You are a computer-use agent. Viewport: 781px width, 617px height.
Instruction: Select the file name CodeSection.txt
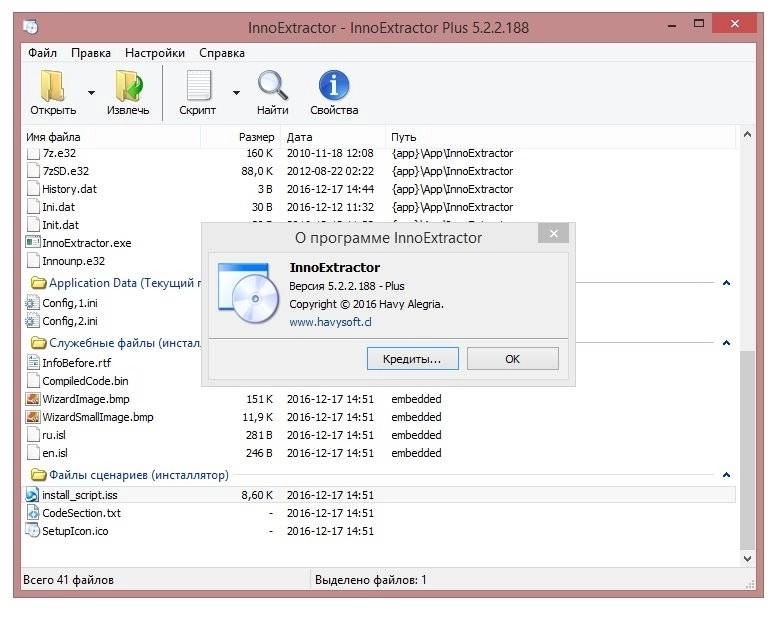[81, 513]
